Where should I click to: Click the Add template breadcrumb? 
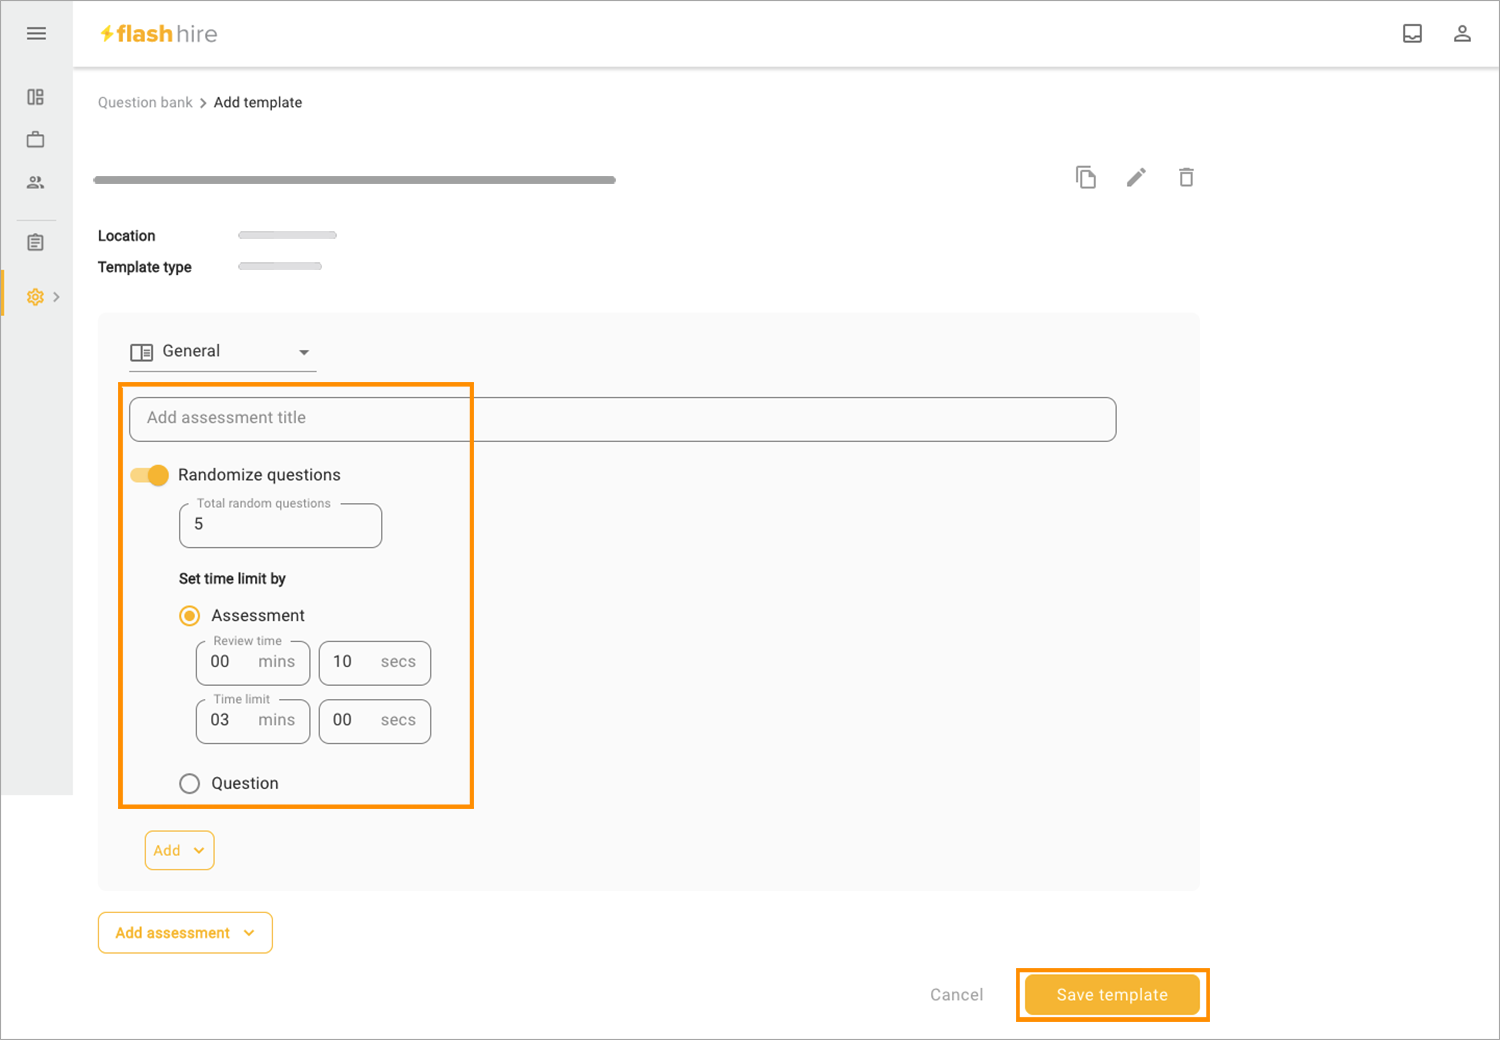258,103
